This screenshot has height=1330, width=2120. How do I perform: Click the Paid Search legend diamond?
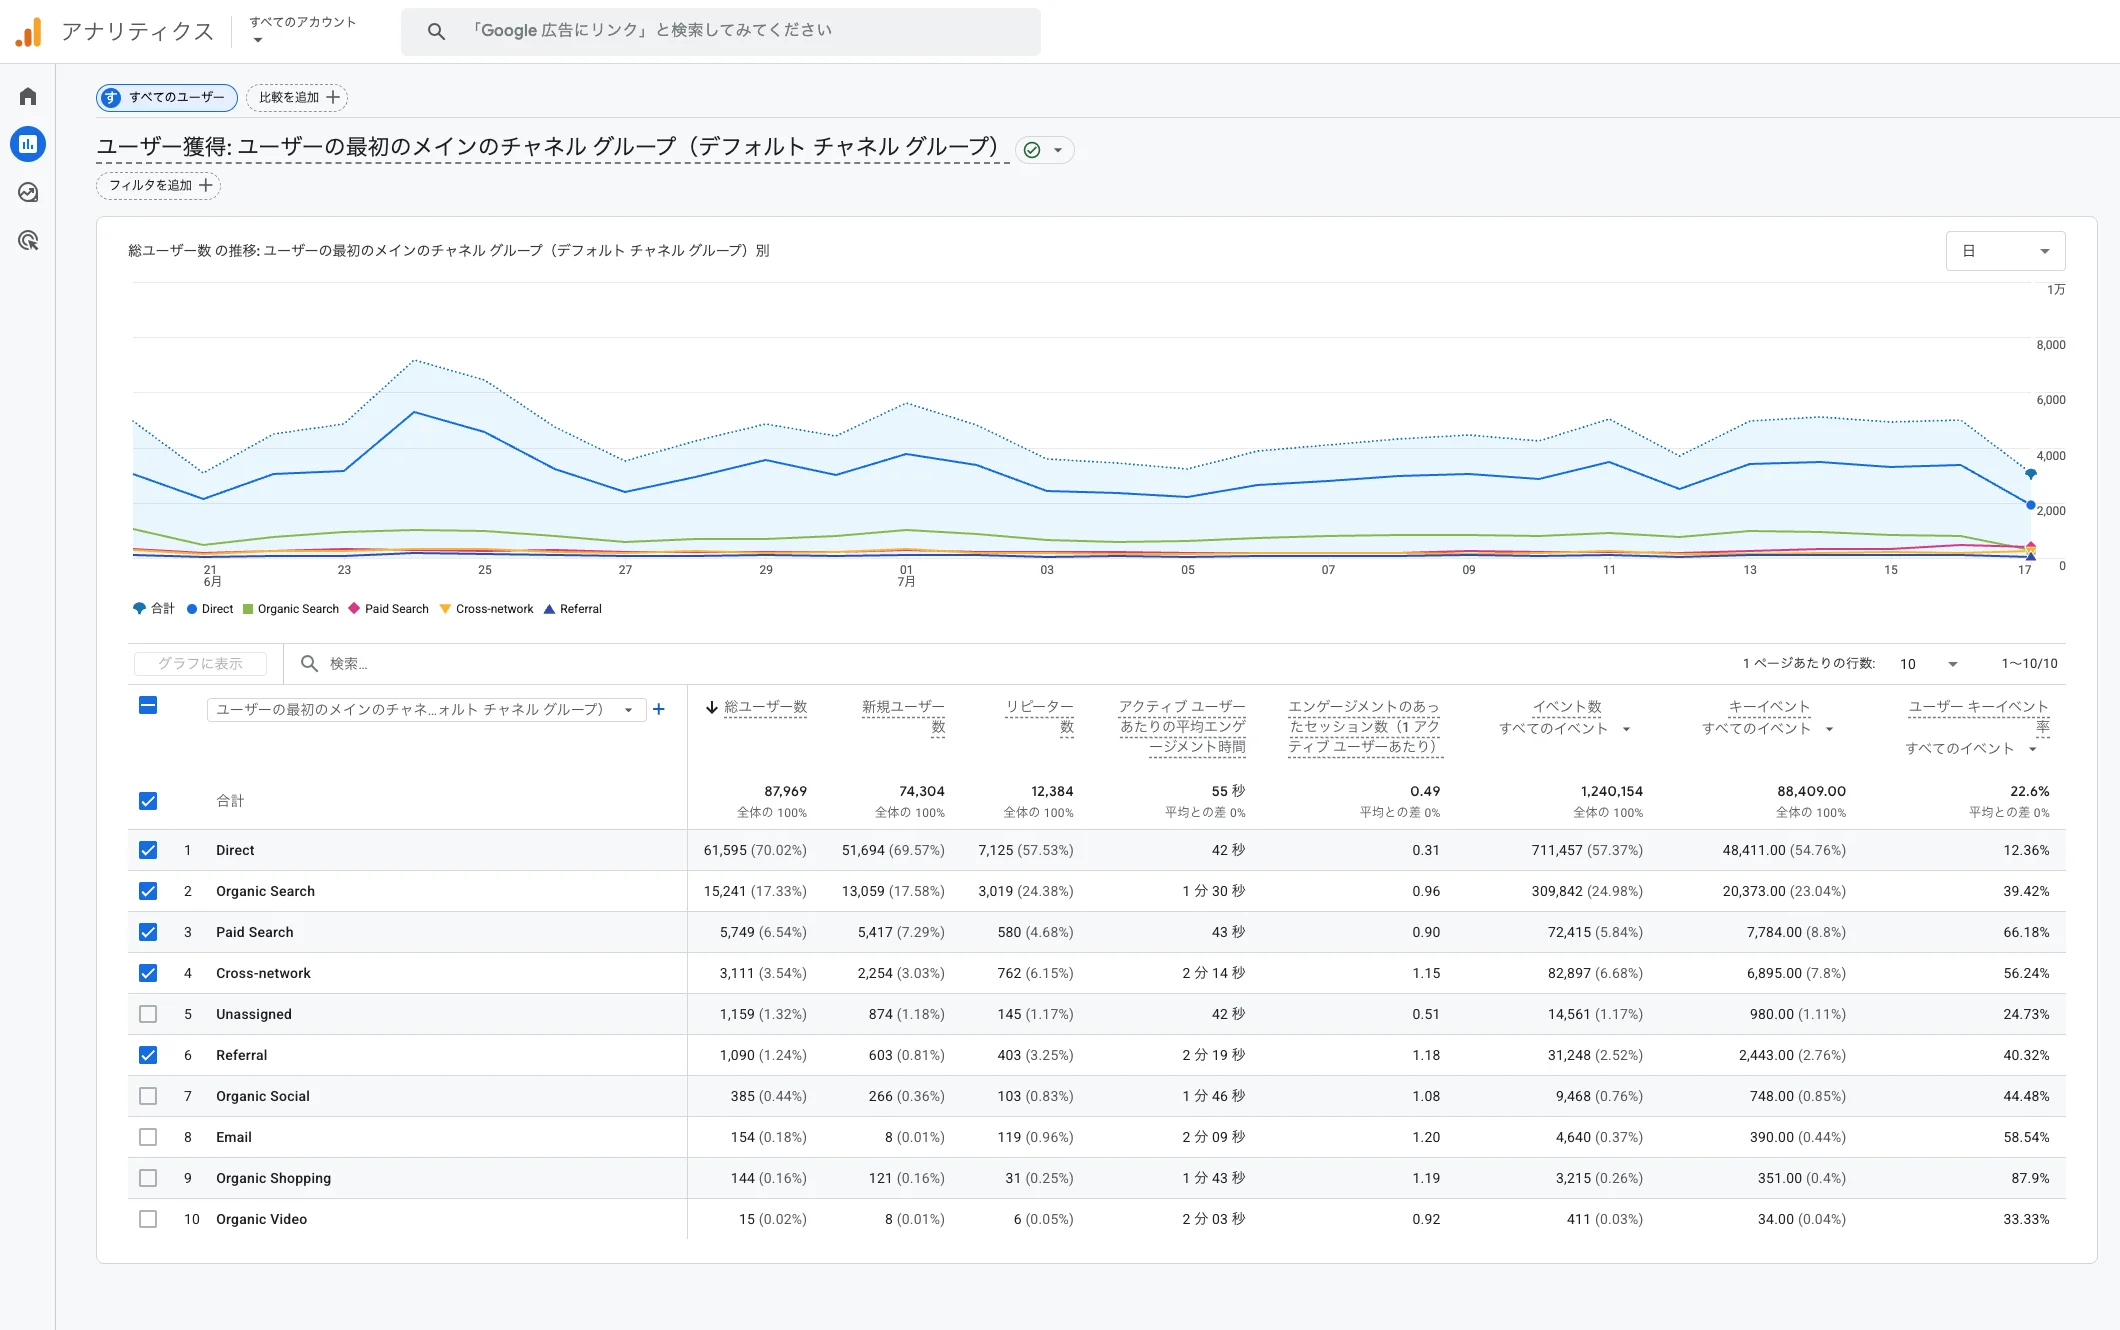354,608
